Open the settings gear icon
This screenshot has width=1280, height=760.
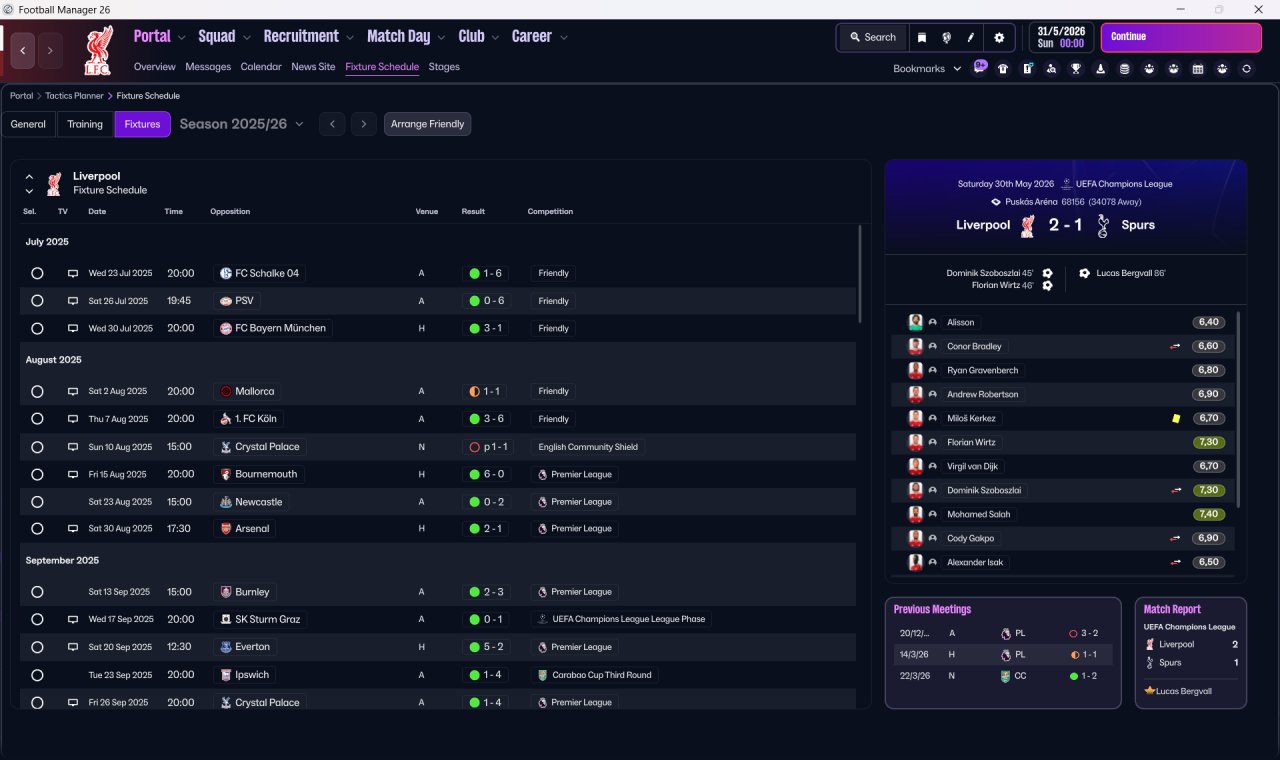999,38
